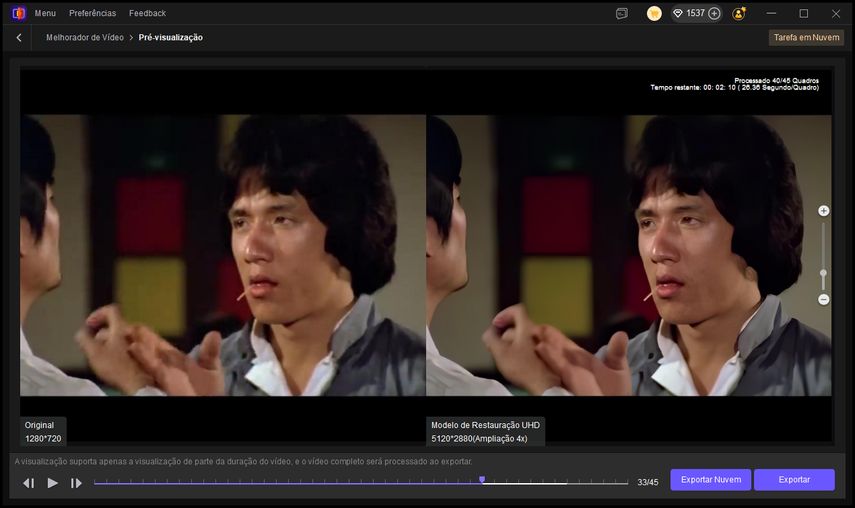Image resolution: width=855 pixels, height=508 pixels.
Task: Click Exportar Nuvem button
Action: (711, 480)
